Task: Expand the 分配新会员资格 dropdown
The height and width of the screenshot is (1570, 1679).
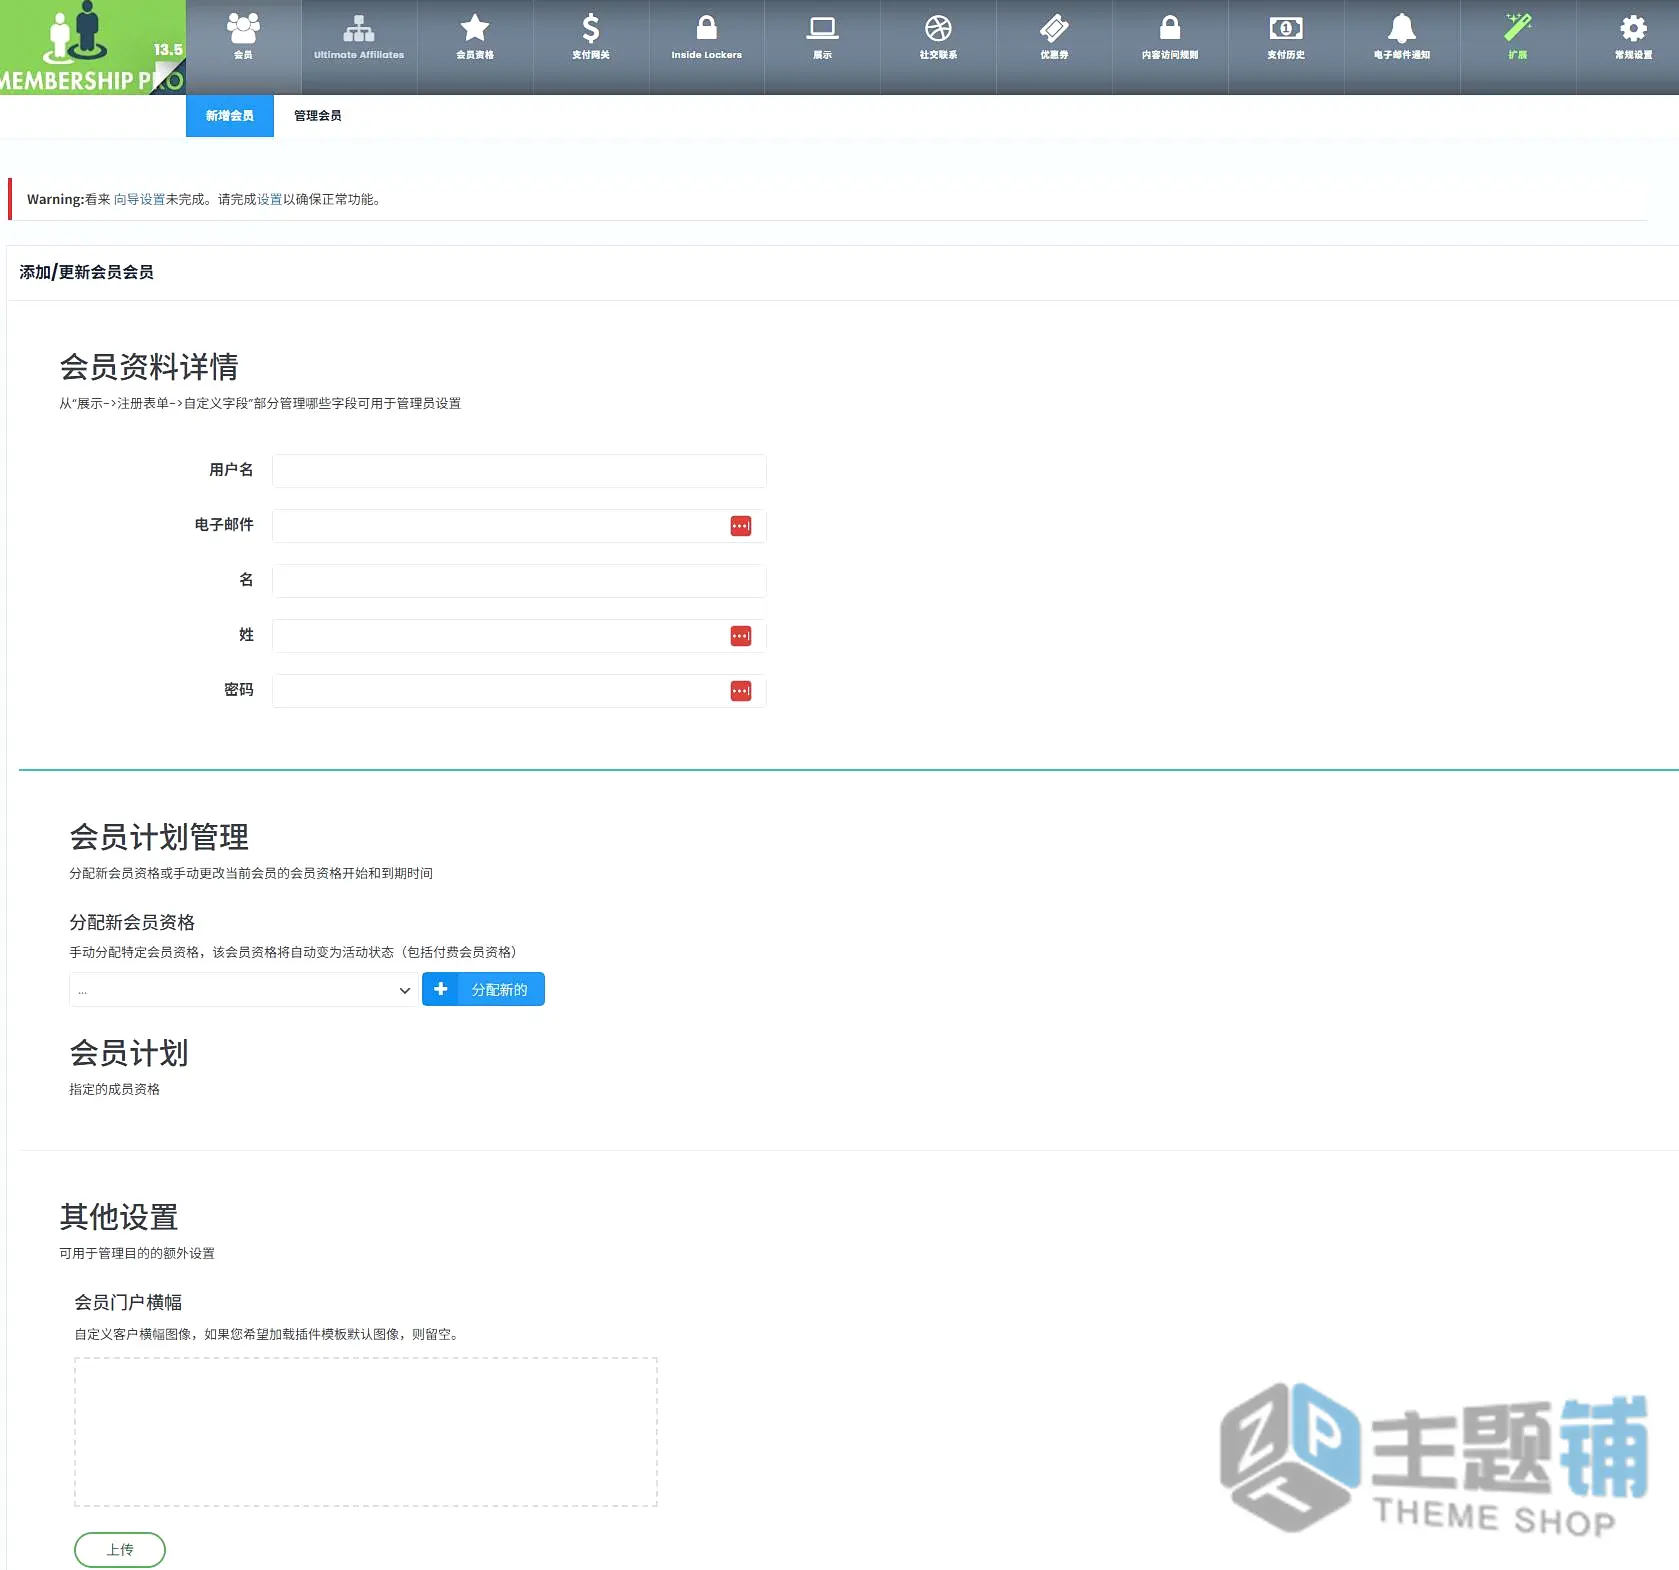Action: (x=243, y=990)
